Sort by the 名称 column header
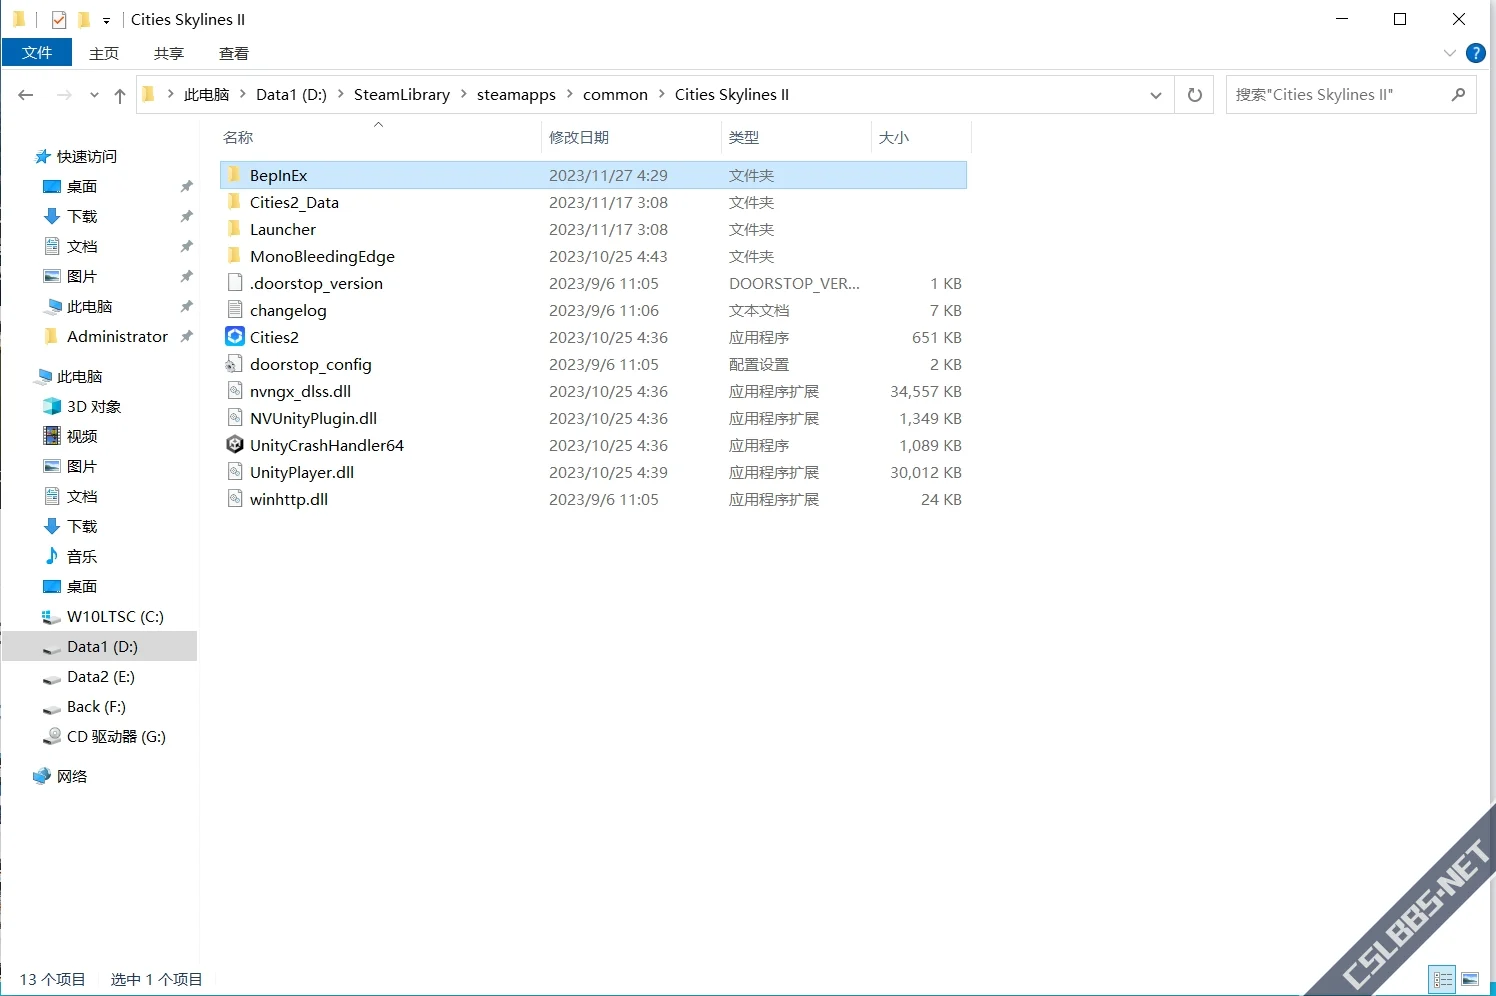This screenshot has height=996, width=1496. pyautogui.click(x=238, y=137)
